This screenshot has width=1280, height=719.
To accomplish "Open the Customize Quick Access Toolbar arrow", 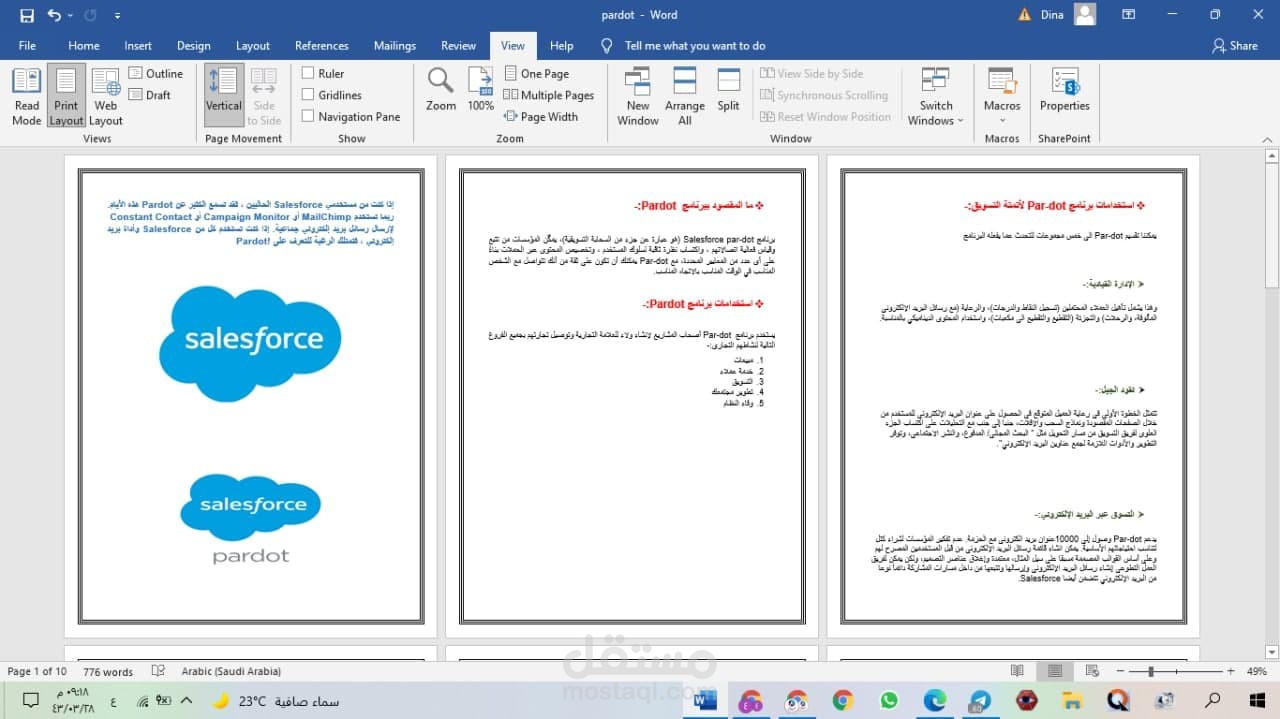I will point(118,16).
